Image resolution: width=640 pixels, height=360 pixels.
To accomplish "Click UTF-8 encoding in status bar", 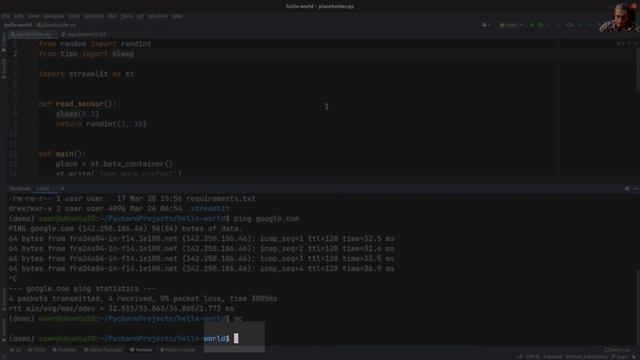I will click(533, 357).
